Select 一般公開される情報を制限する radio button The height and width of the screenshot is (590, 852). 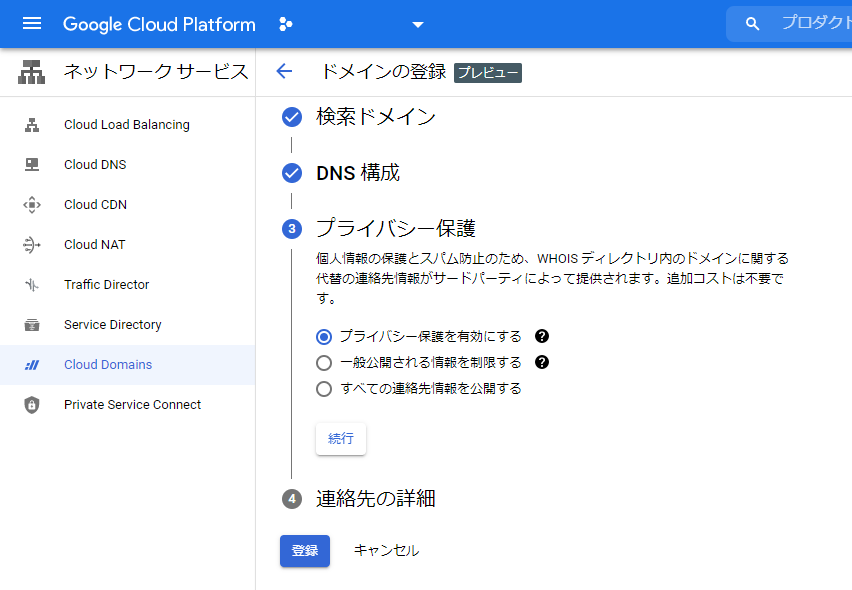click(324, 363)
